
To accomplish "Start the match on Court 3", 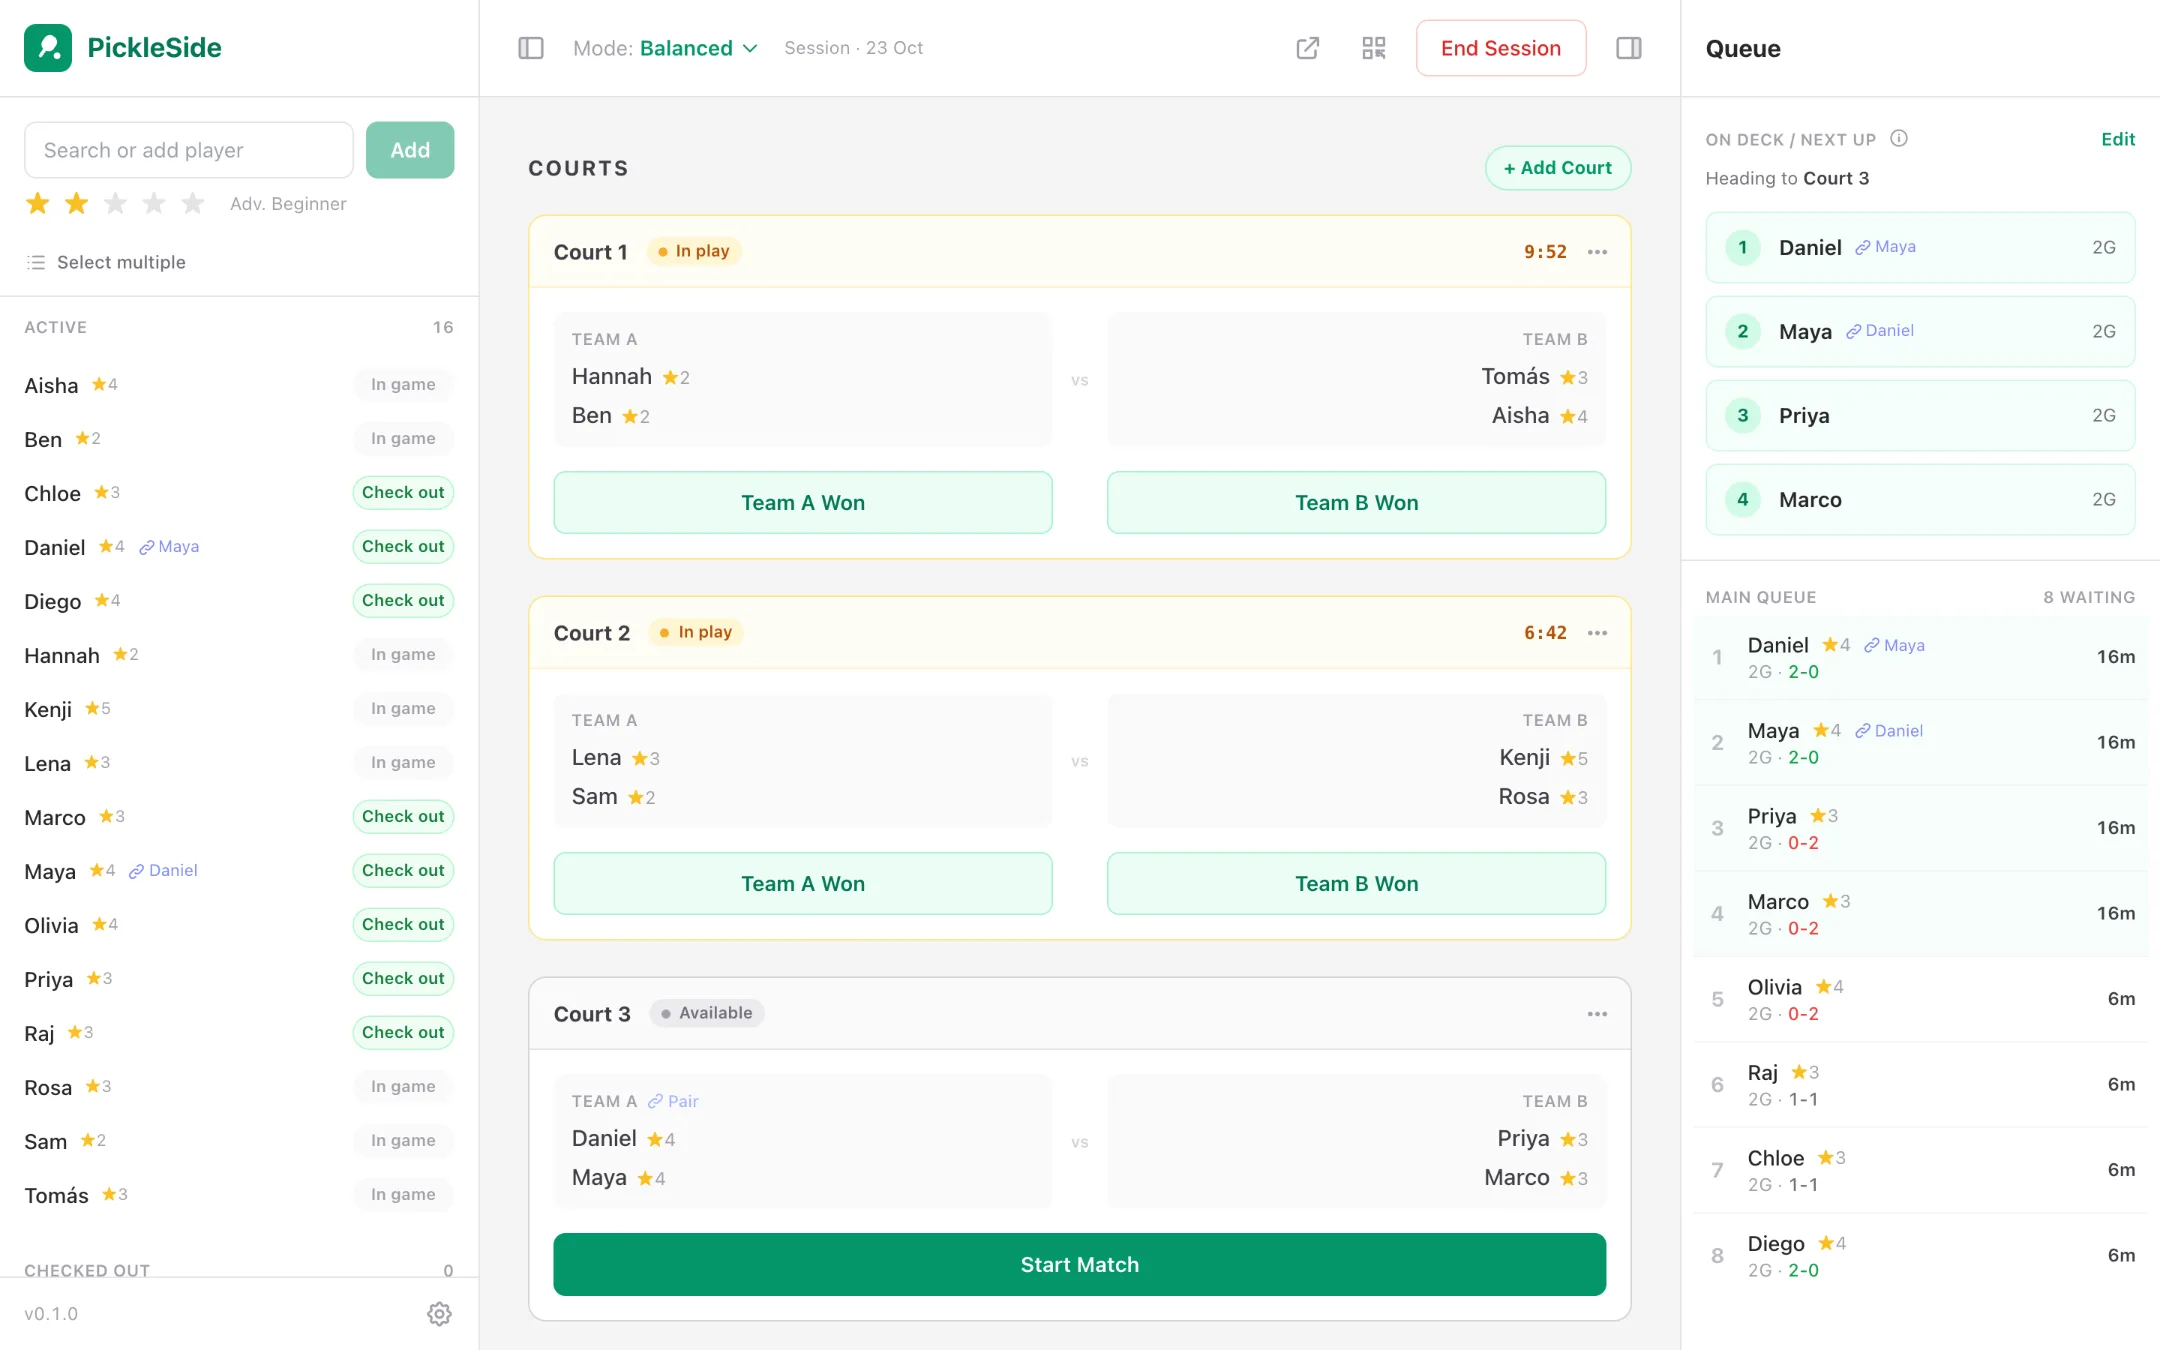I will coord(1080,1265).
